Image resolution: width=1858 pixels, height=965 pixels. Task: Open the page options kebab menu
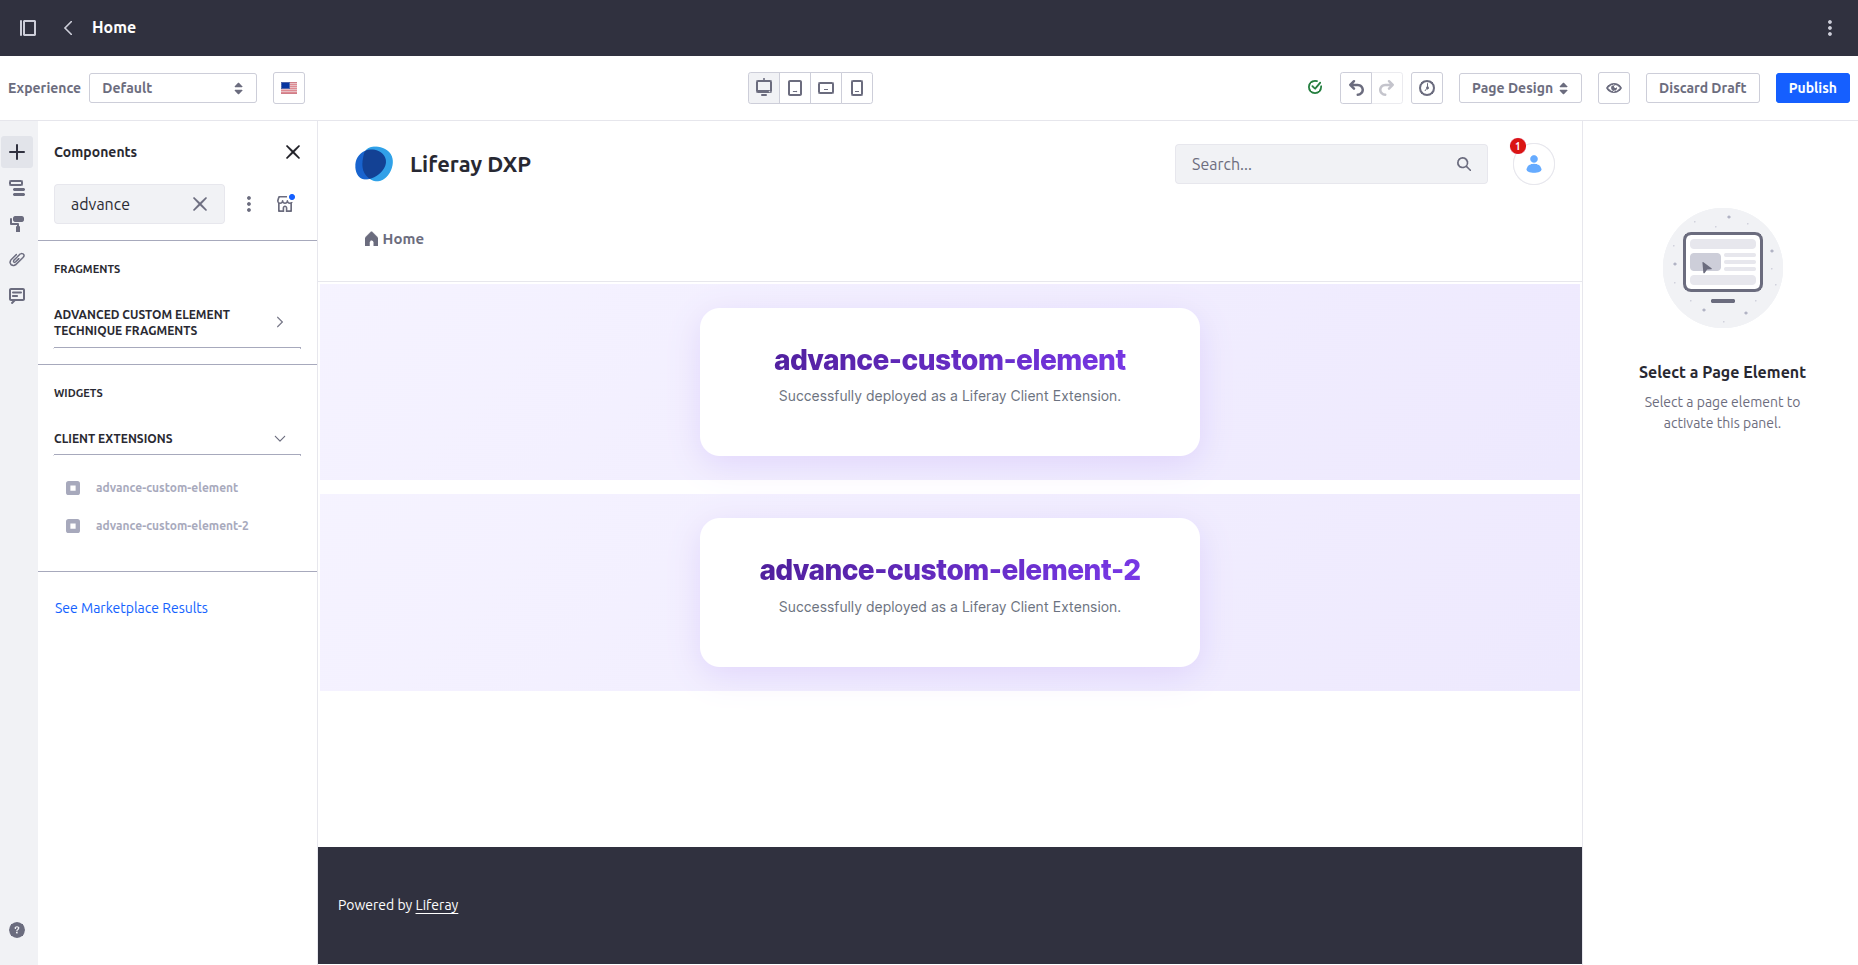1830,28
